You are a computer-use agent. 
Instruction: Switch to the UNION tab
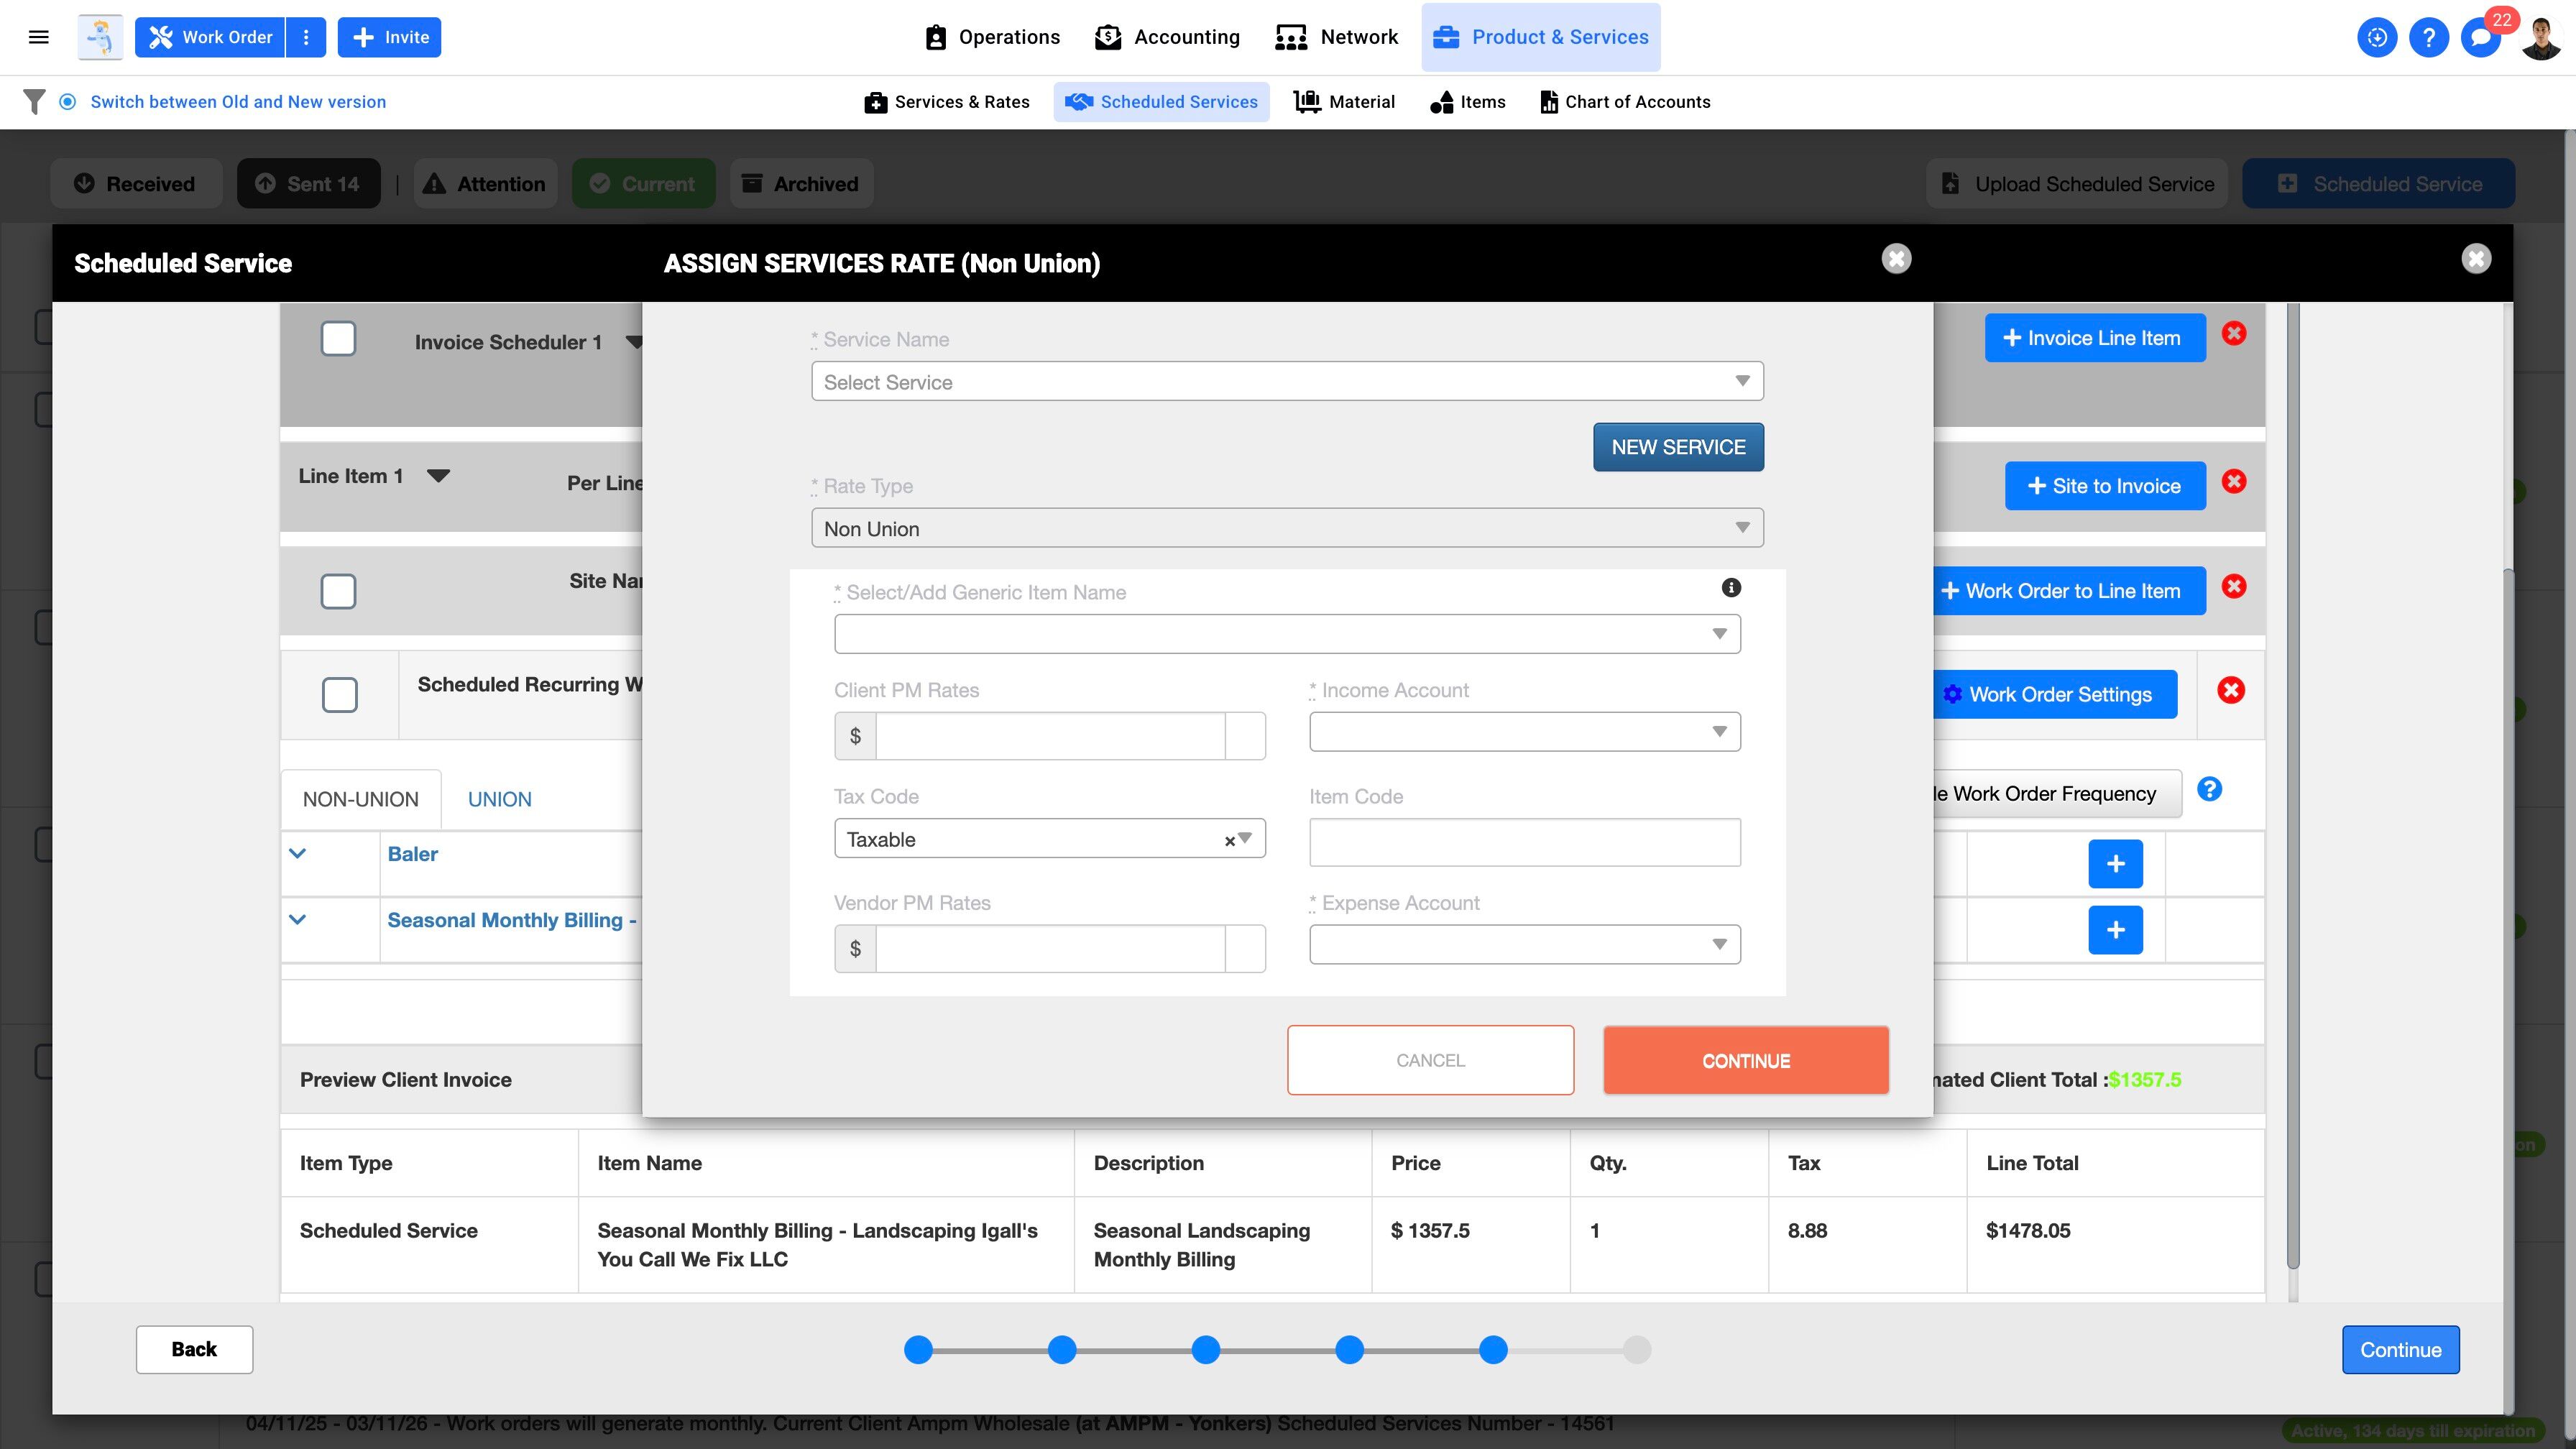click(x=499, y=799)
